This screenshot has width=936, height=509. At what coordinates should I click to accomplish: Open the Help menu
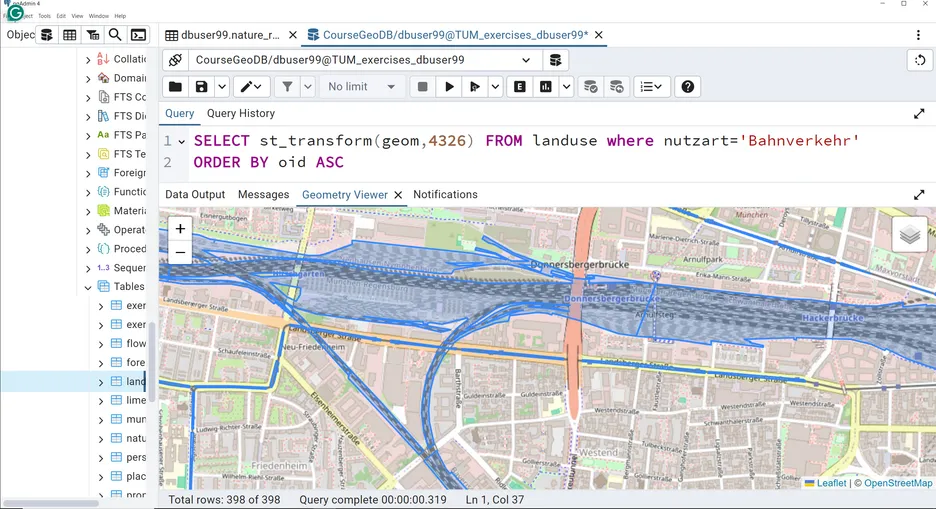(x=120, y=16)
